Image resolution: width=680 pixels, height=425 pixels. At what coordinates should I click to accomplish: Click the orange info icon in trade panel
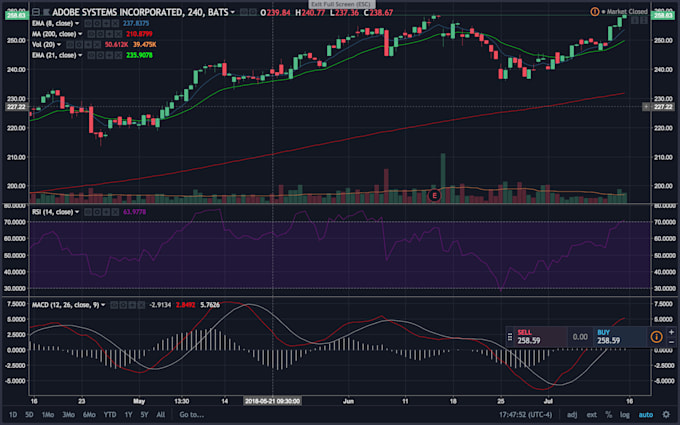(x=656, y=337)
